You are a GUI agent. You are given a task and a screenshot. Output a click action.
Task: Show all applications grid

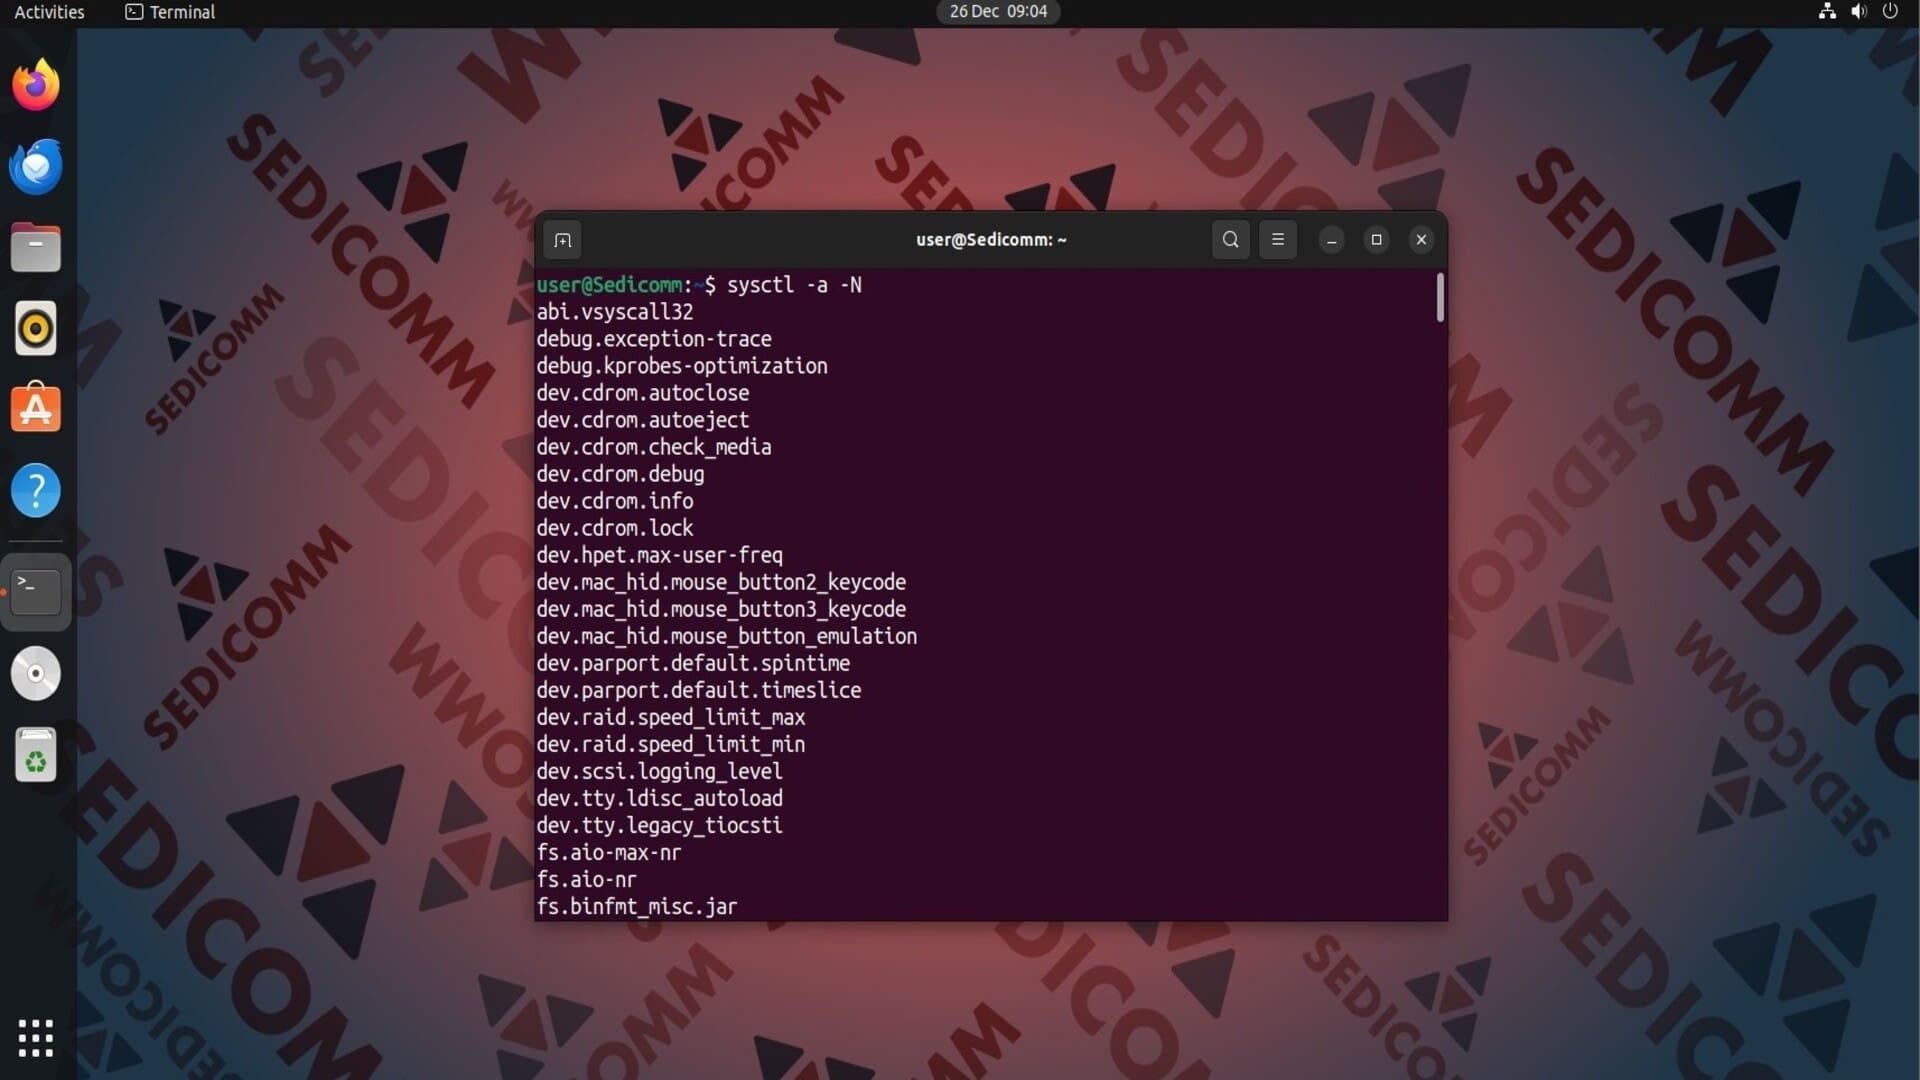[x=36, y=1038]
